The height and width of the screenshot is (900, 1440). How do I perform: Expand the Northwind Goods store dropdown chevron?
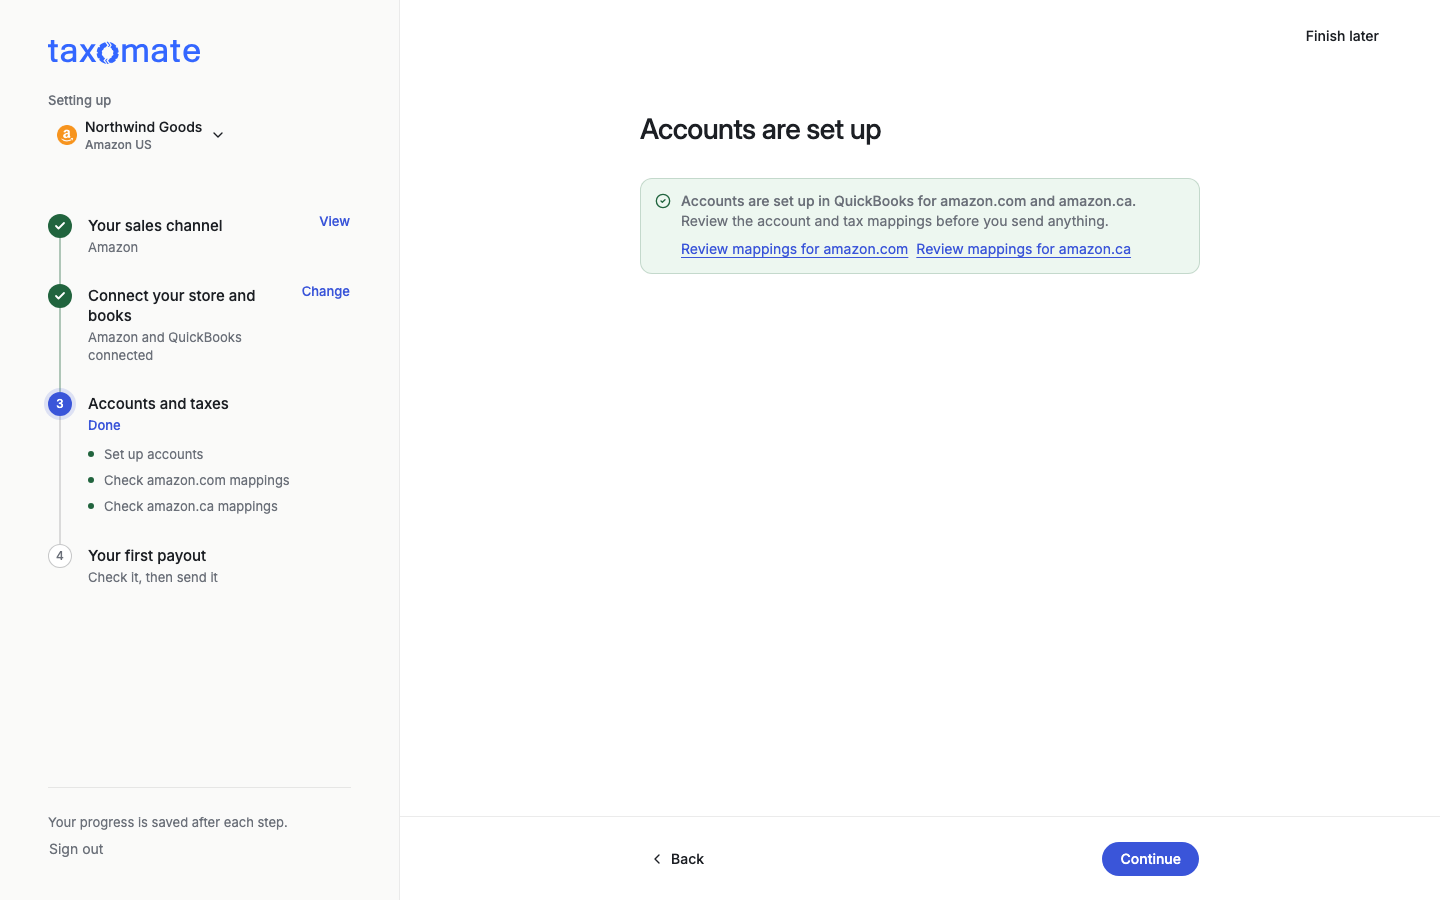[x=218, y=135]
